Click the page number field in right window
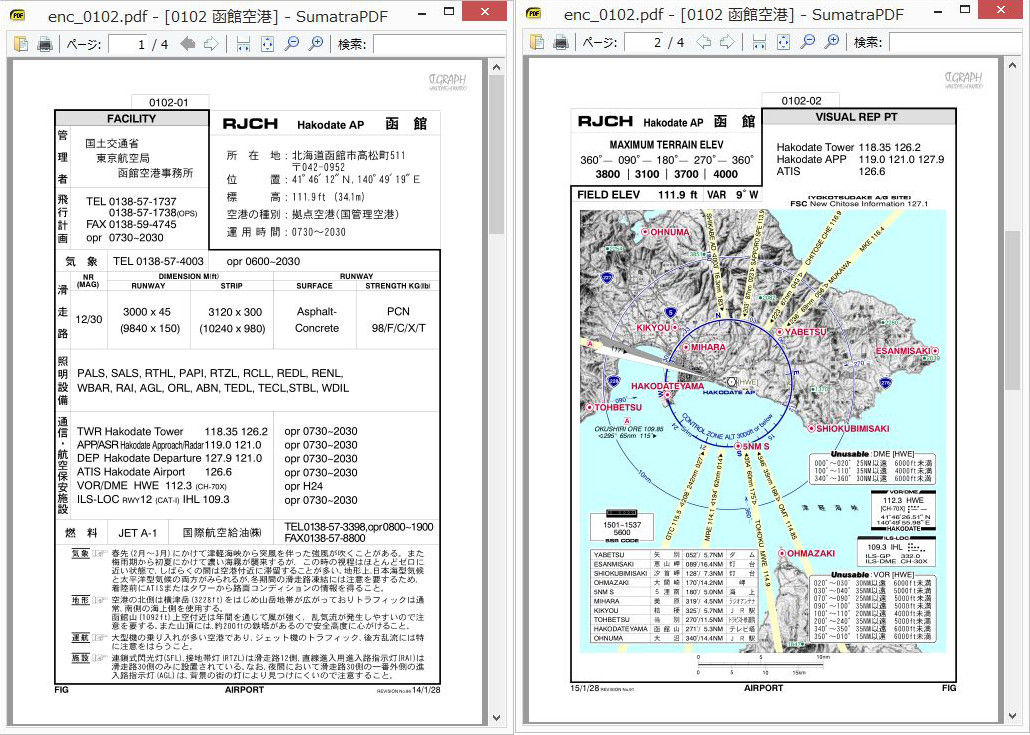 coord(643,43)
